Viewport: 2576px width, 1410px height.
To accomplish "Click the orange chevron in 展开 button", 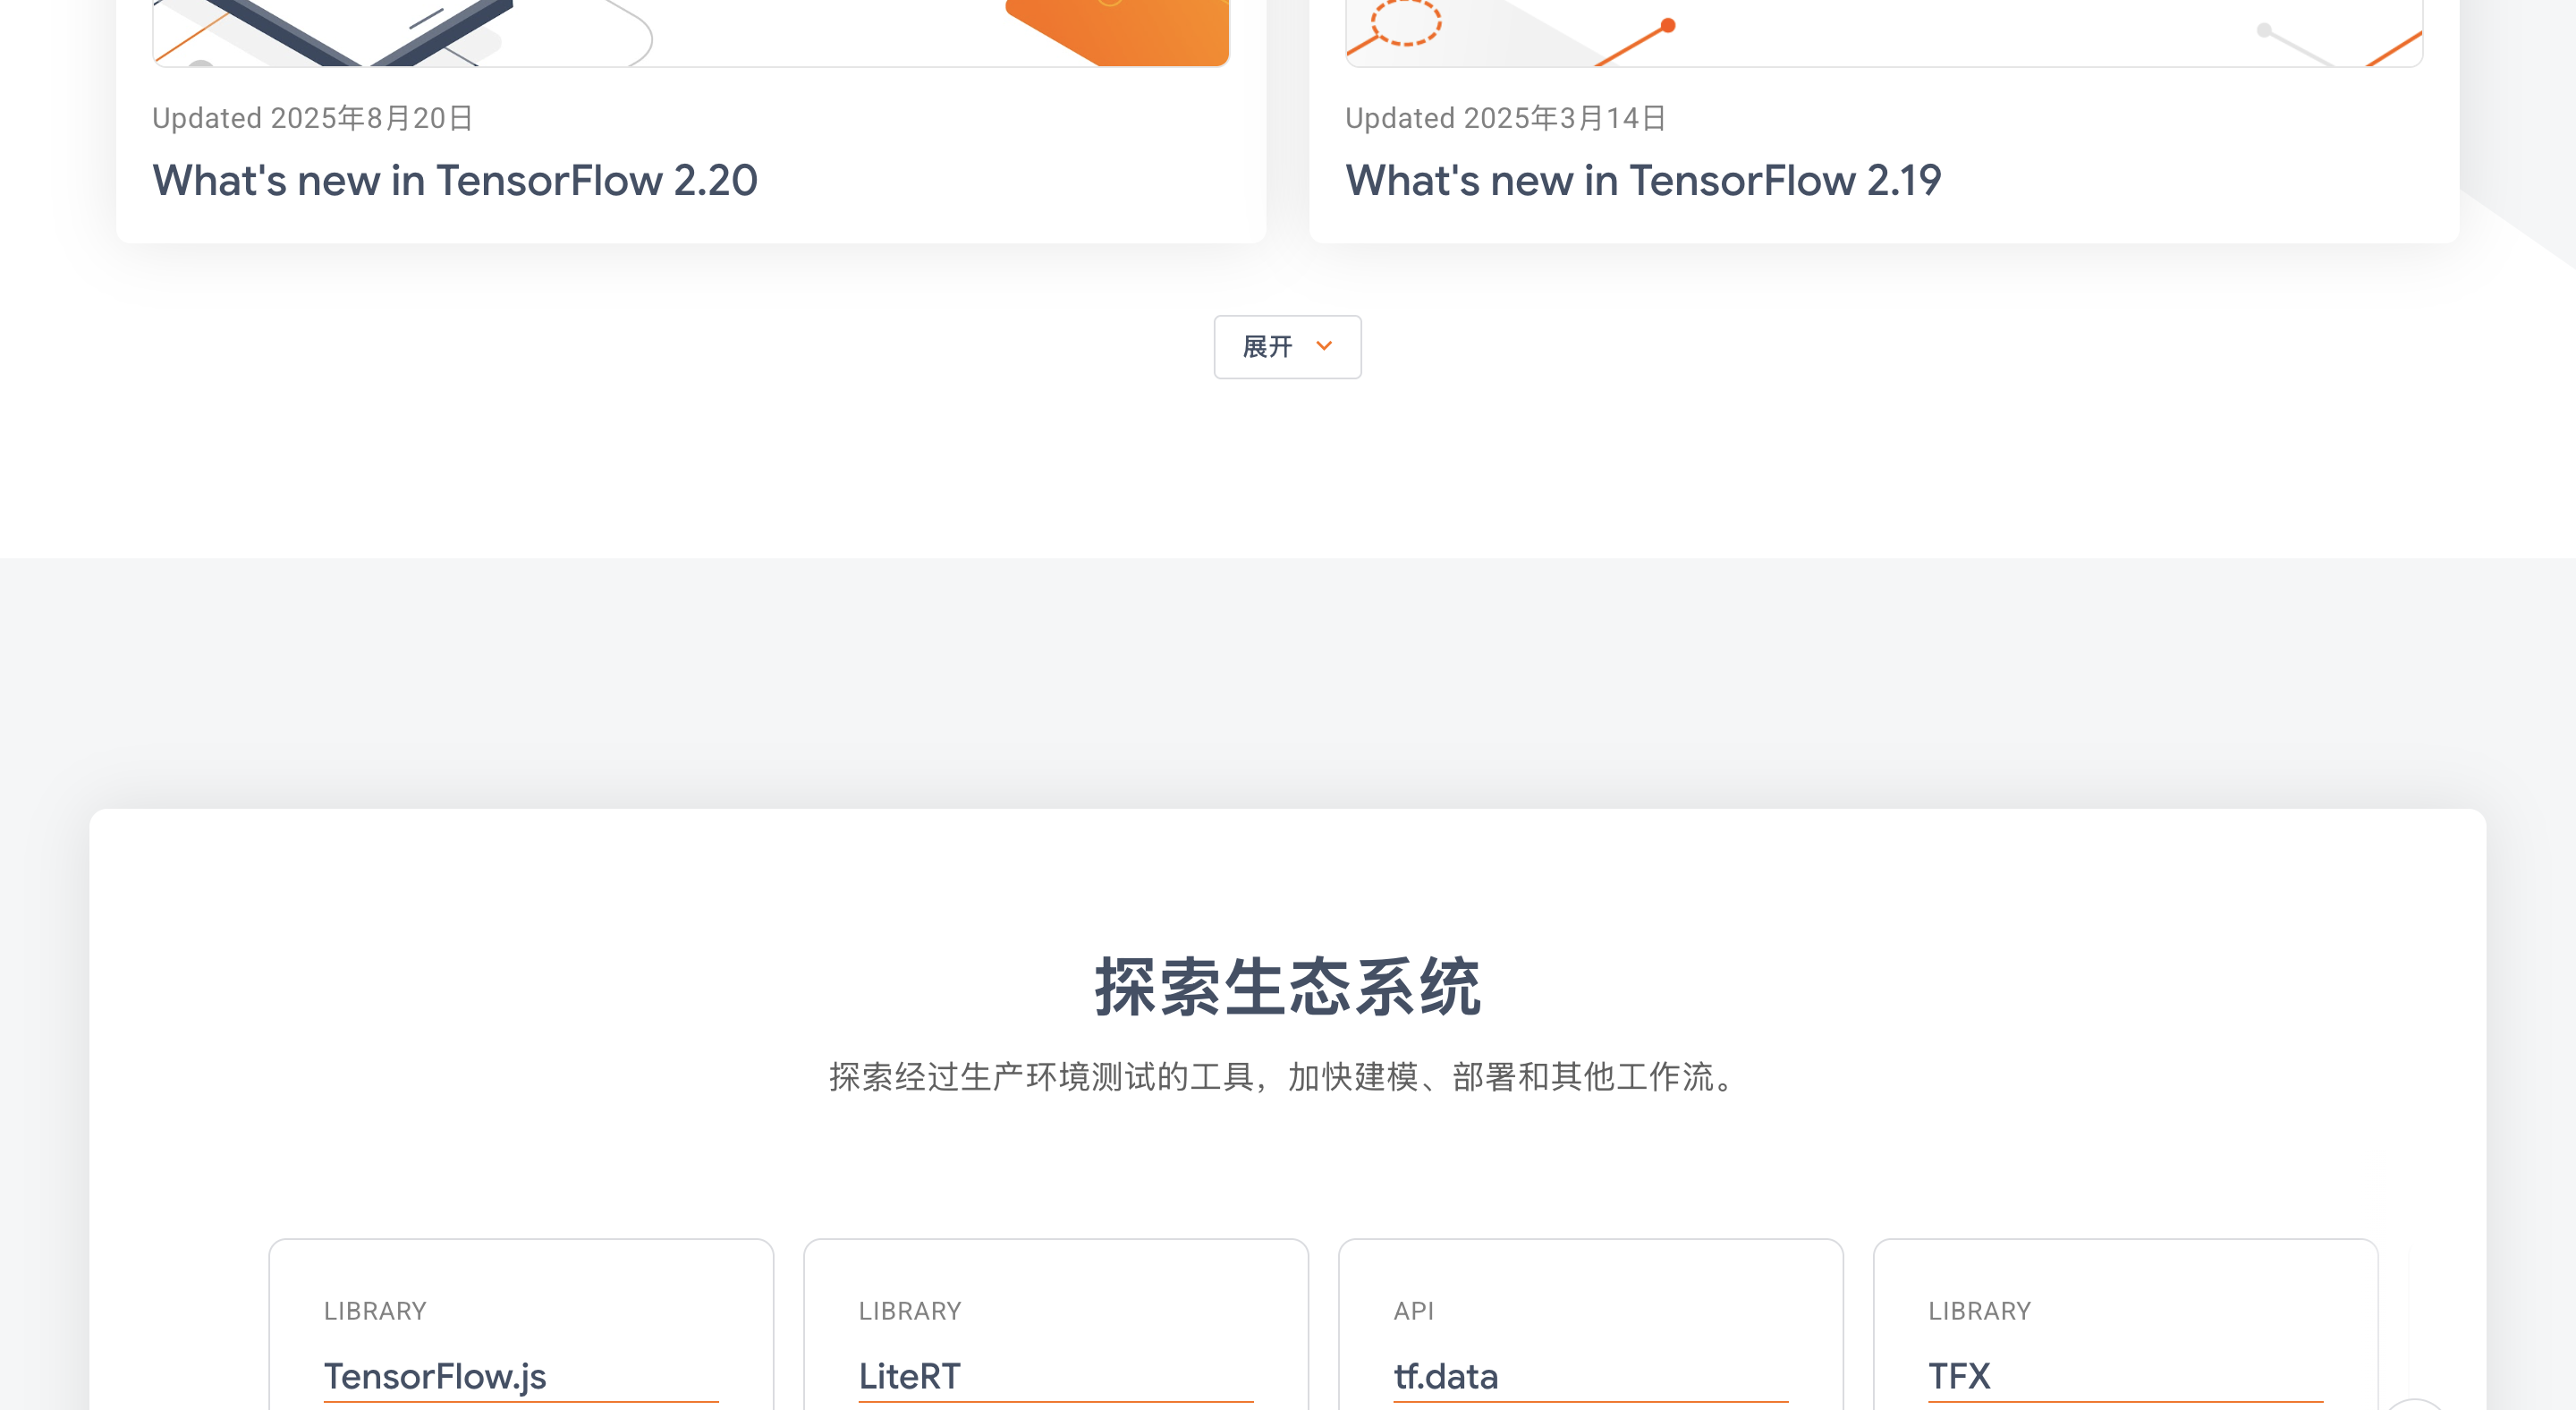I will 1324,347.
